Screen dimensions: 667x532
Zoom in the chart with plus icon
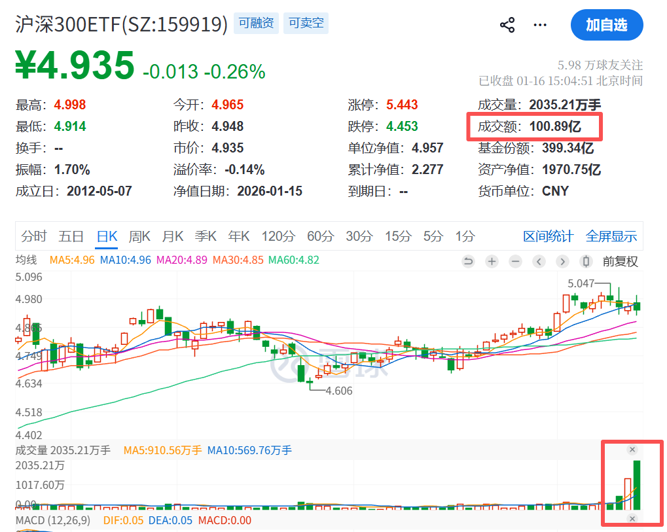(x=491, y=261)
